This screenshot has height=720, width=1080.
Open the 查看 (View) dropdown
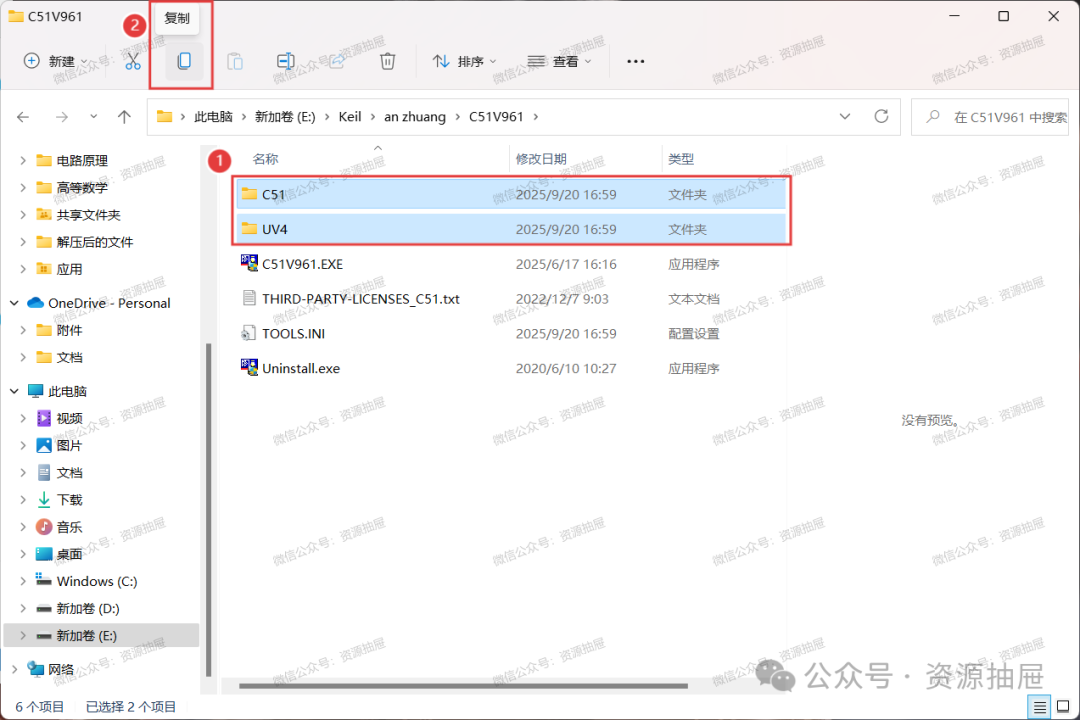point(559,61)
